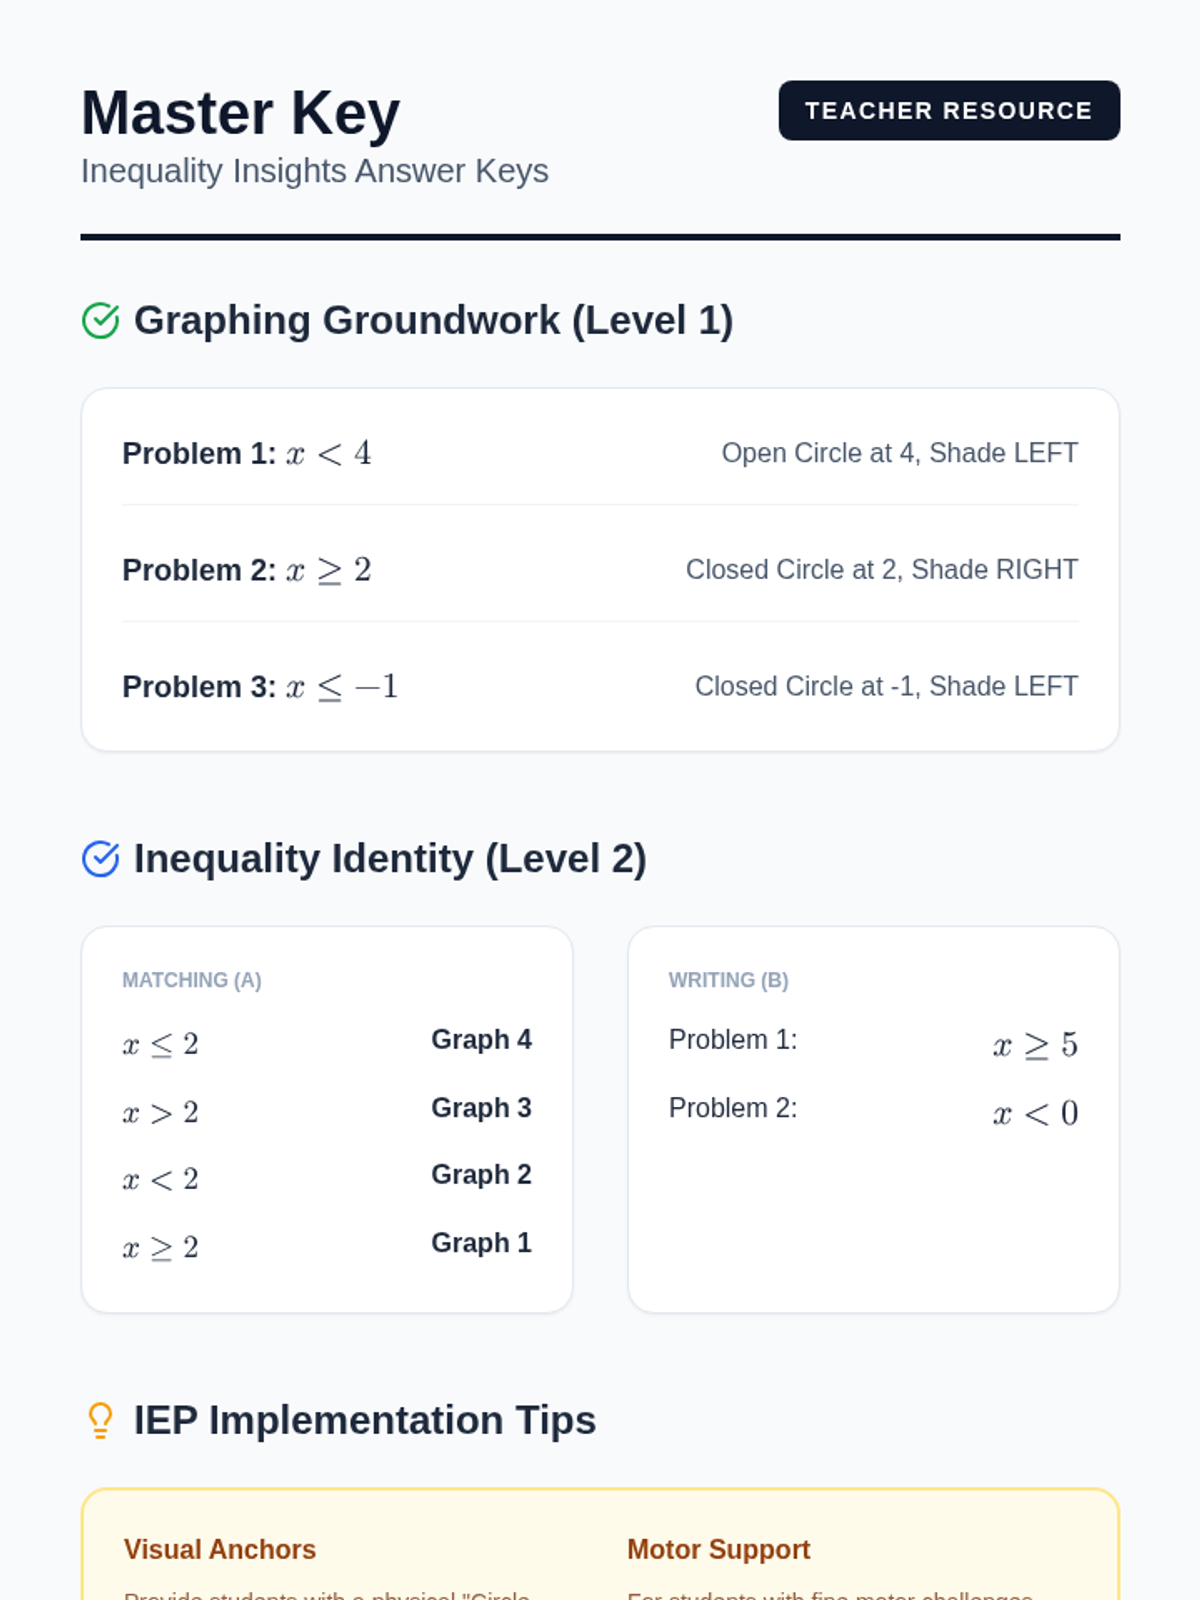
Task: Select the Graph 4 matching answer
Action: [x=482, y=1040]
